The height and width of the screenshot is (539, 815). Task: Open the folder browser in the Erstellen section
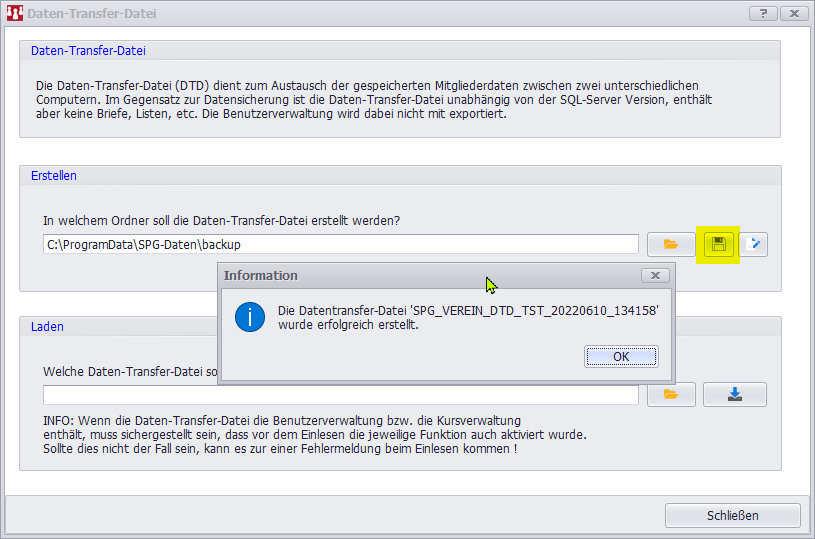(671, 244)
